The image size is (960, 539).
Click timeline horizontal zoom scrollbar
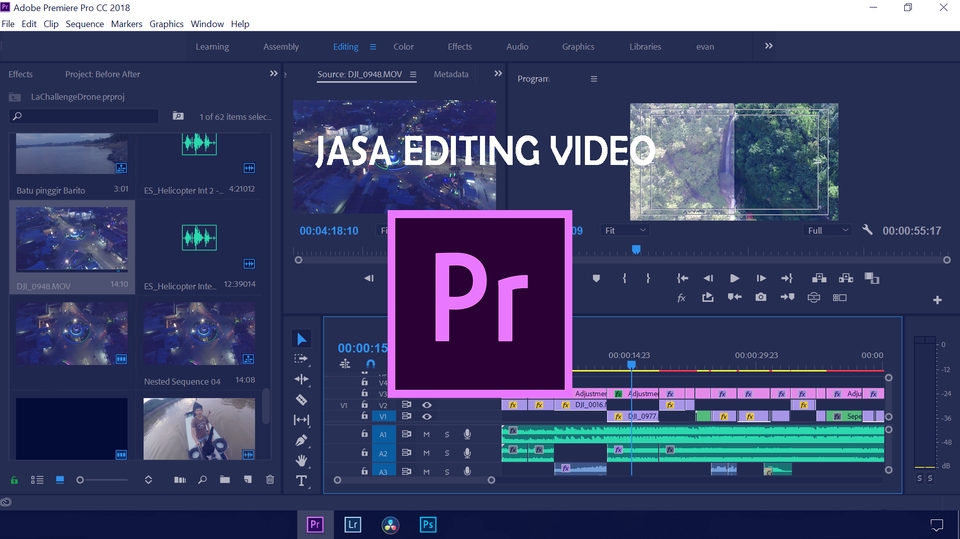click(414, 480)
